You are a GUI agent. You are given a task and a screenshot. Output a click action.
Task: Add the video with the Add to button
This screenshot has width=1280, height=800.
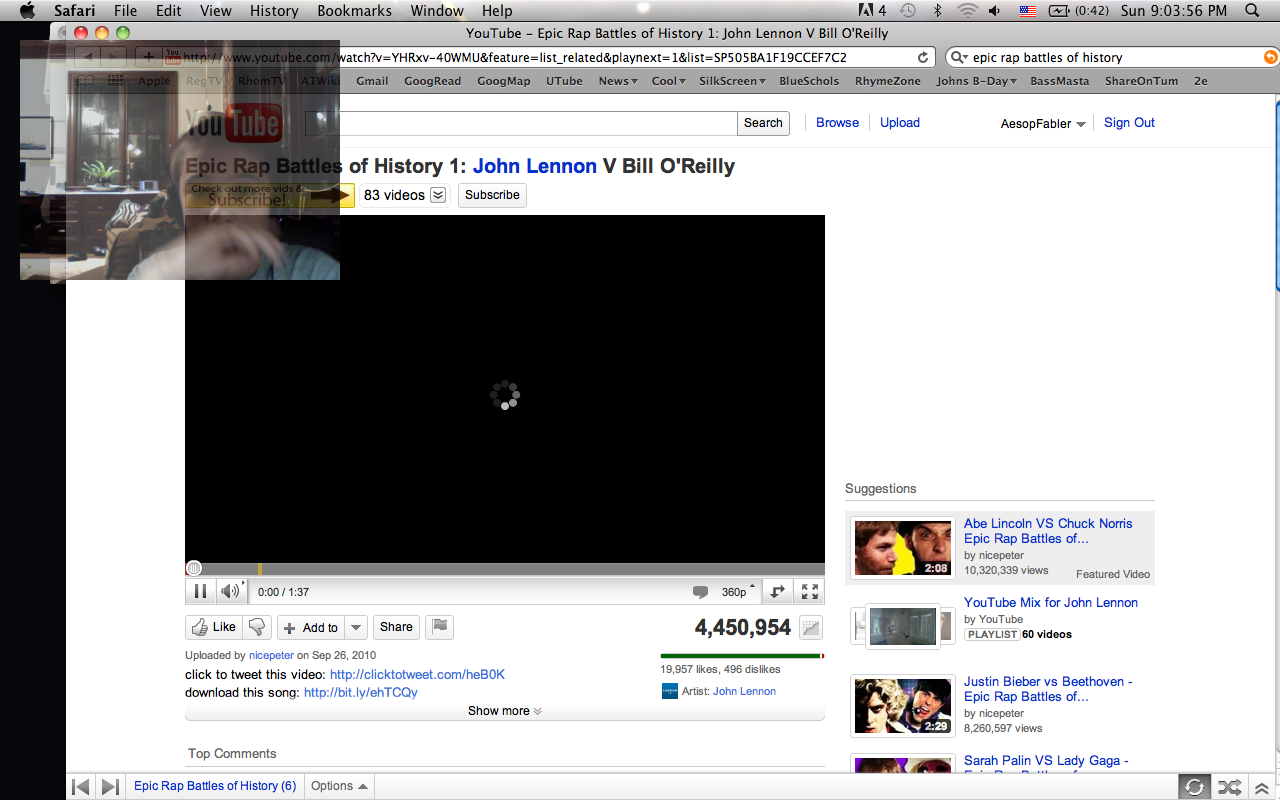(311, 628)
